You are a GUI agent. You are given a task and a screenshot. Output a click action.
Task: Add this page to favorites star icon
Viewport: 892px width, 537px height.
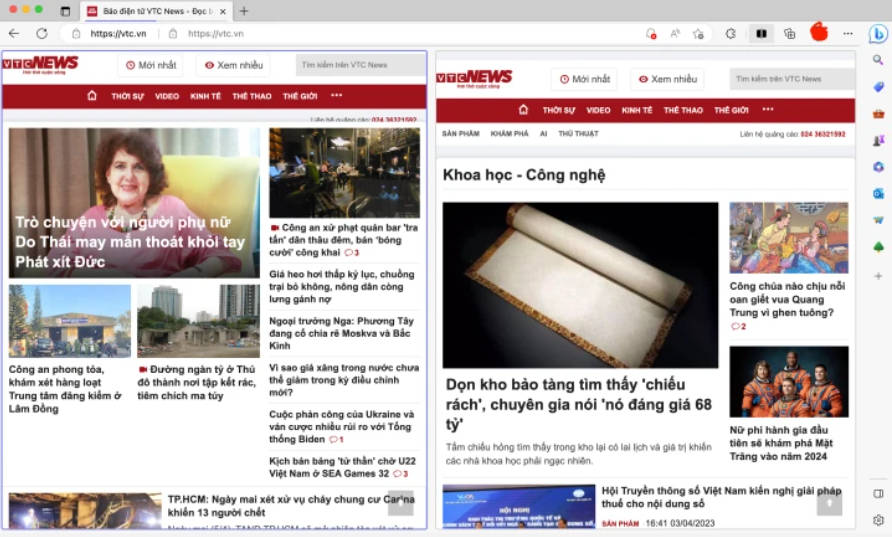pyautogui.click(x=698, y=33)
